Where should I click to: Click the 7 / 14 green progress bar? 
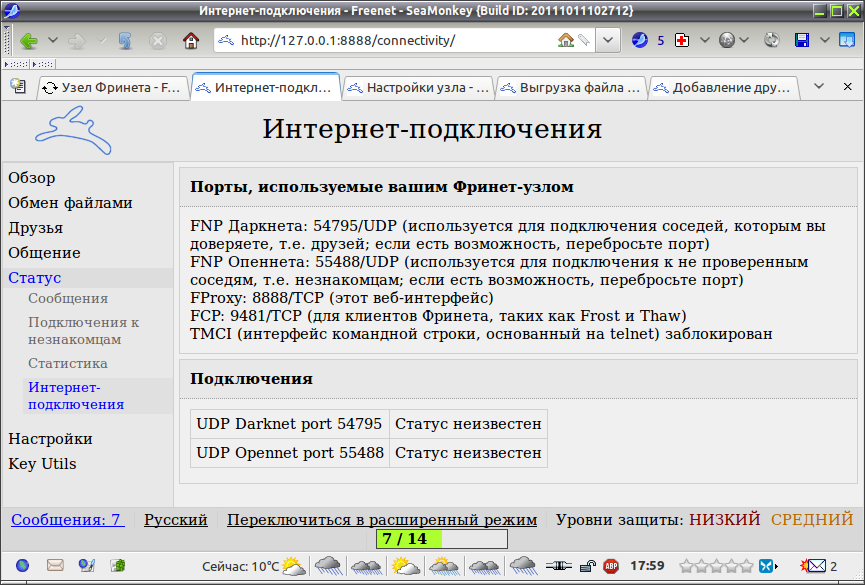click(441, 539)
